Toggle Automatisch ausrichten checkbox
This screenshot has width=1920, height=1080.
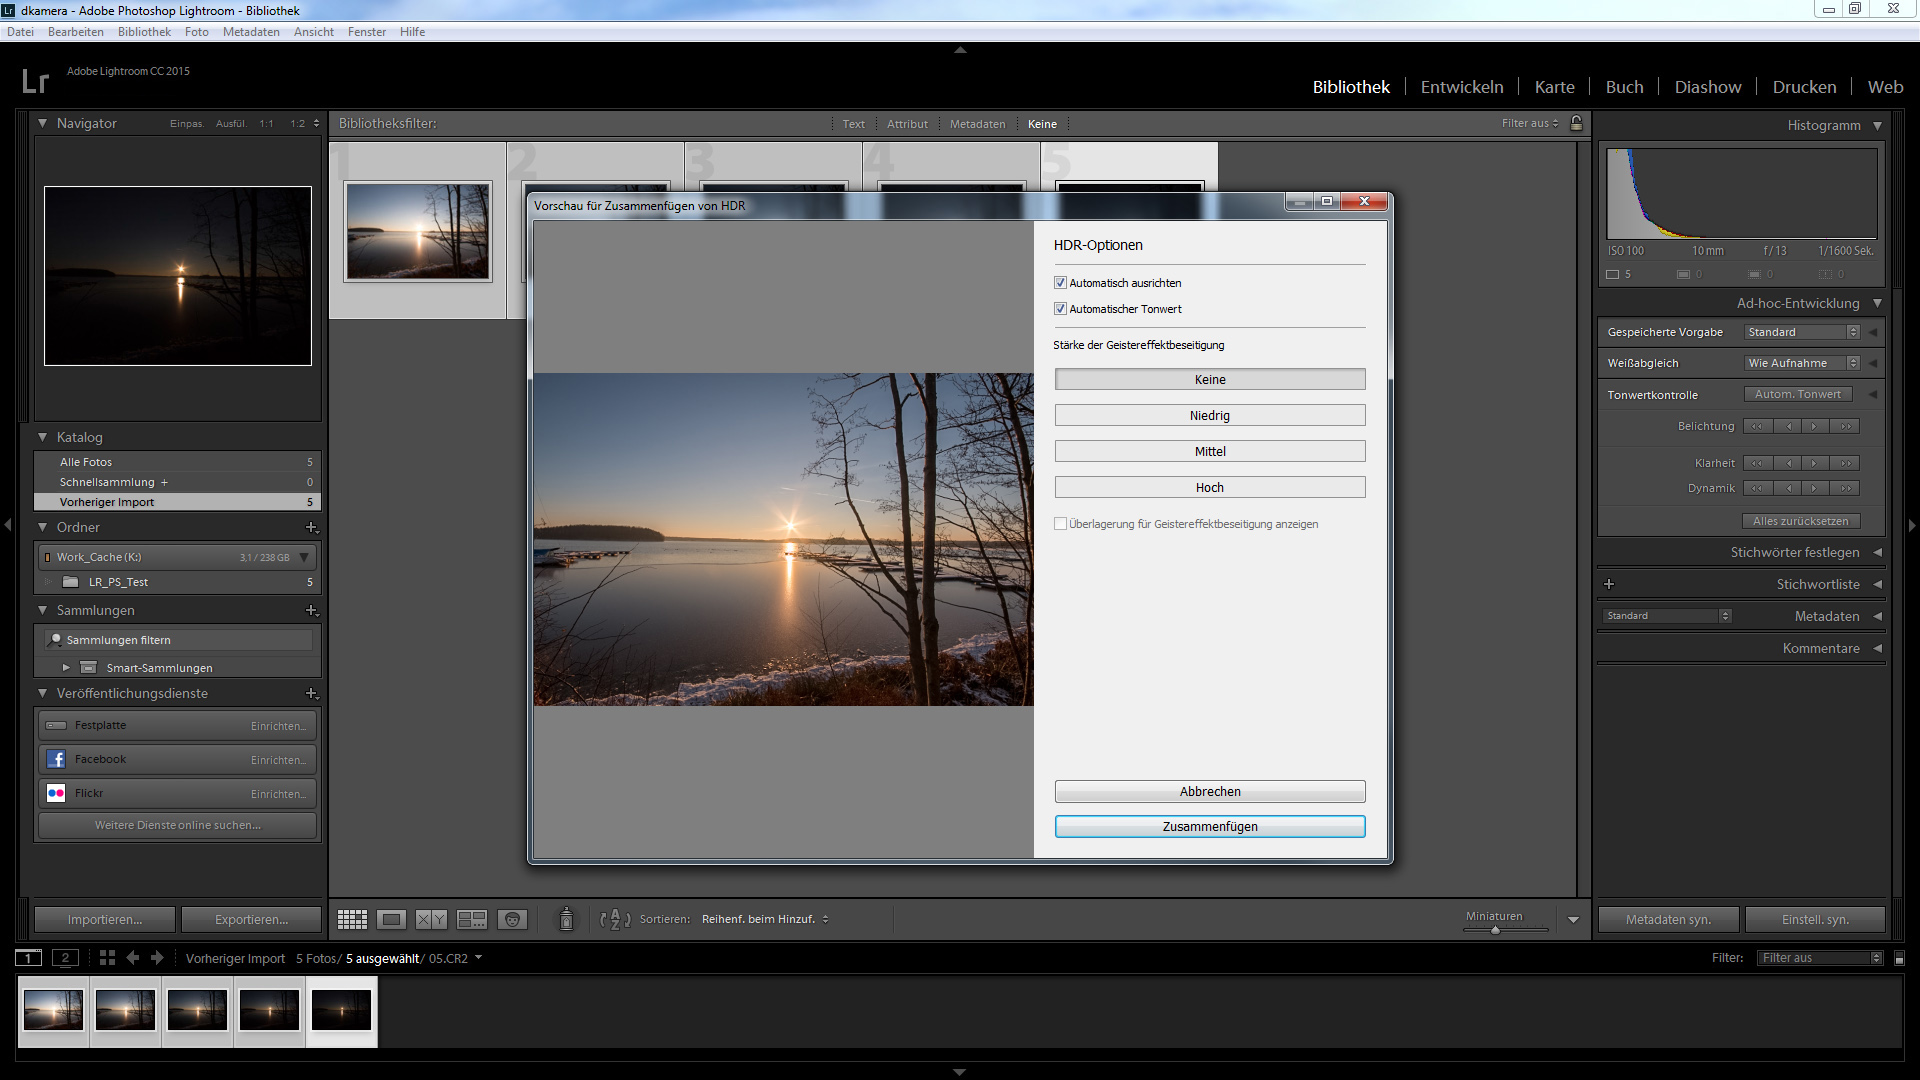[1060, 283]
